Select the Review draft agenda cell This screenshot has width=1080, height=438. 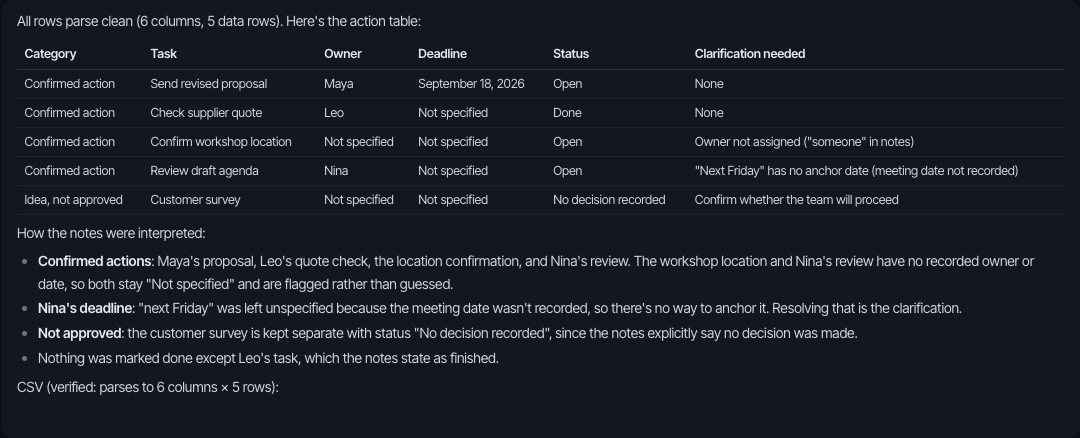(x=204, y=171)
